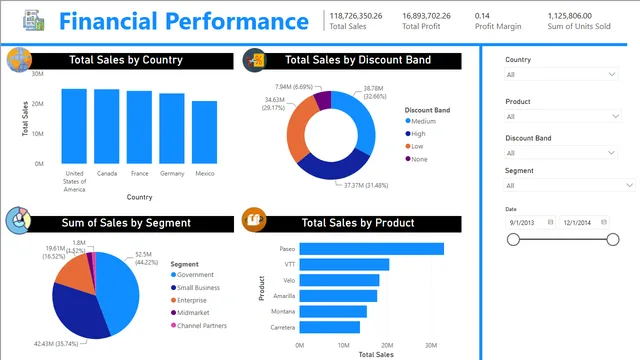The width and height of the screenshot is (640, 360).
Task: Click the 37.37M (31.48%) data label
Action: point(366,185)
